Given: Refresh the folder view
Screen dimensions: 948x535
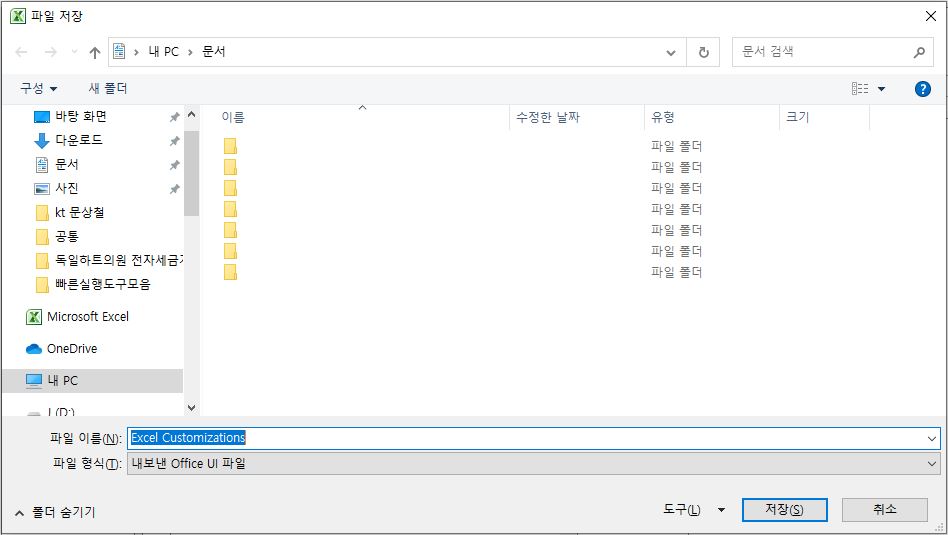Looking at the screenshot, I should click(704, 53).
